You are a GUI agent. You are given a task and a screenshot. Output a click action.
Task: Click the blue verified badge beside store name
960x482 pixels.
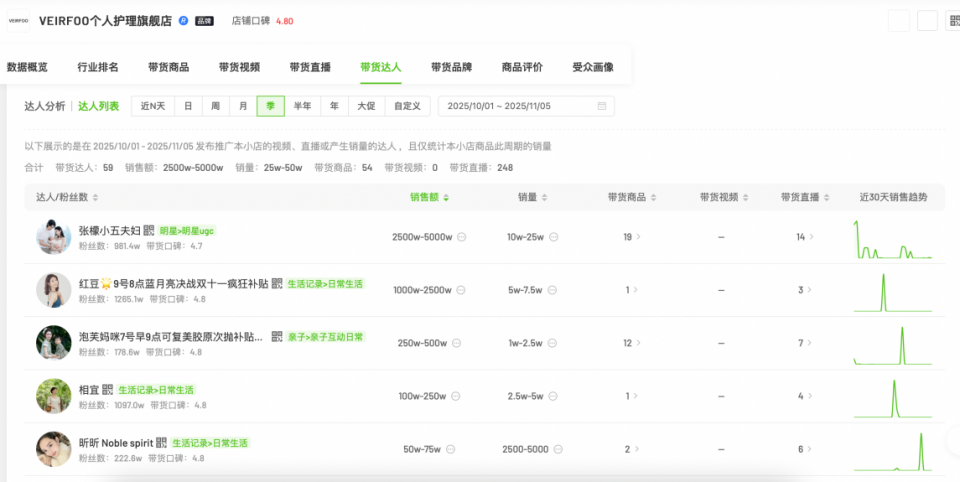[x=183, y=21]
